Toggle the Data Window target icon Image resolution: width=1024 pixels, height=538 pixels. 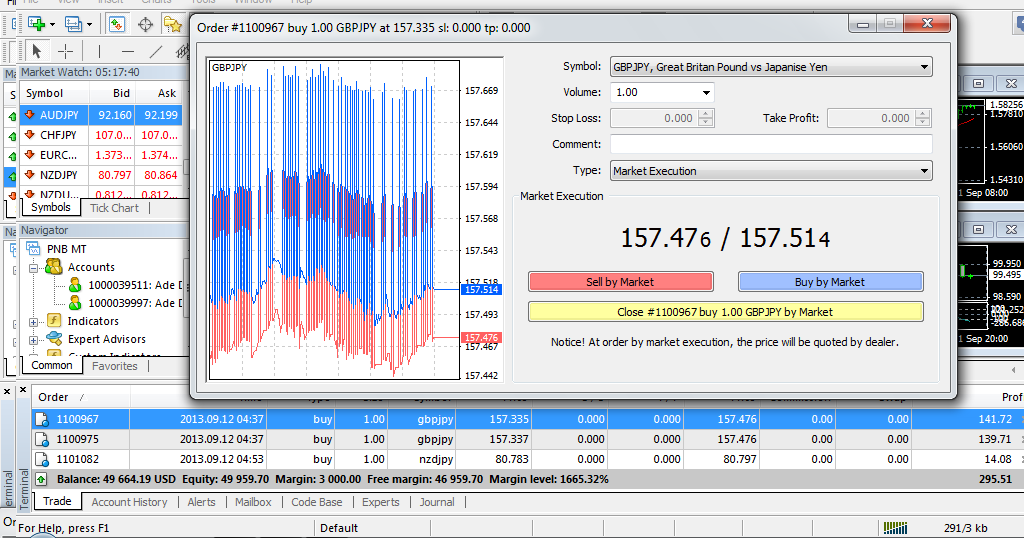tap(145, 25)
